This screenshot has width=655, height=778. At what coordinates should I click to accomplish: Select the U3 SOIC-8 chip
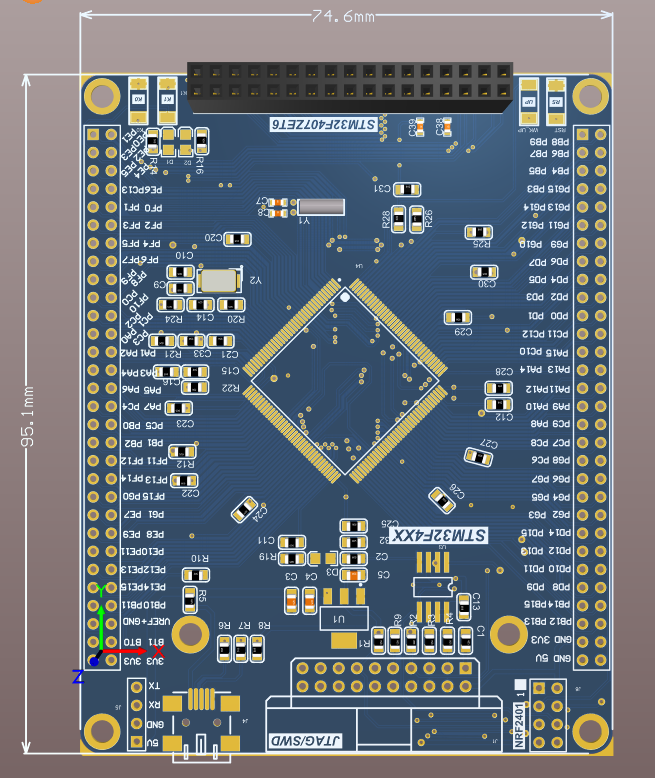[x=434, y=587]
